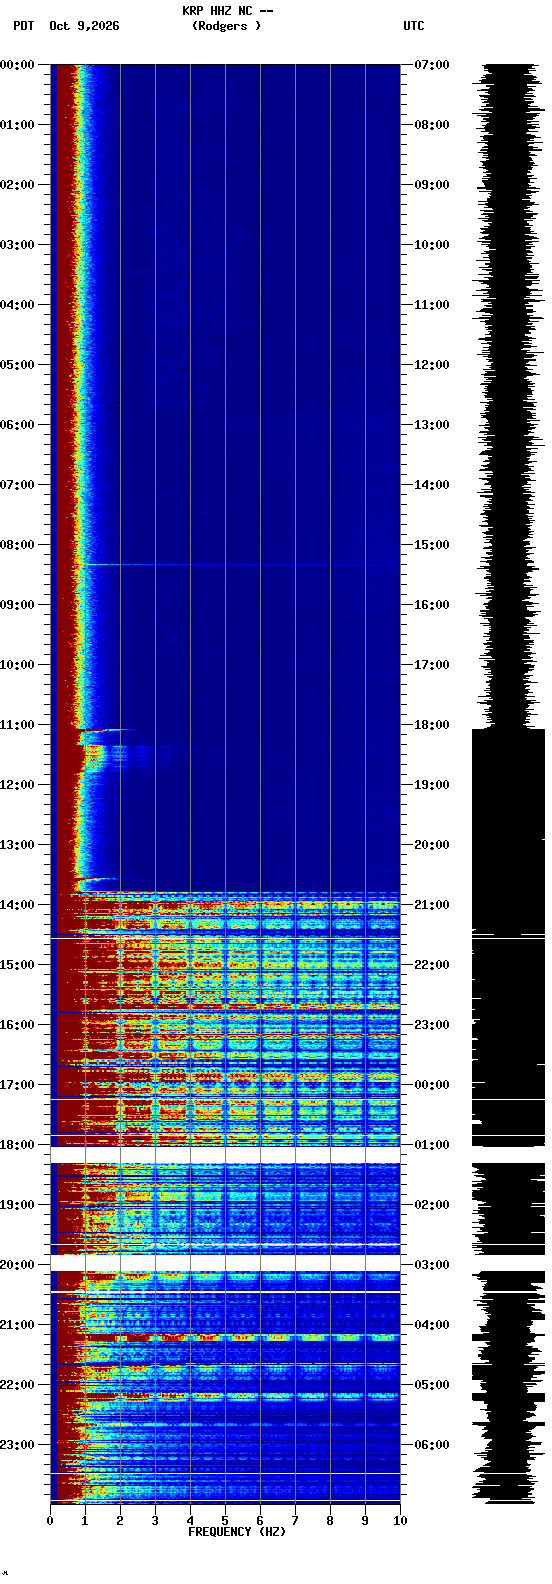Screen dimensions: 552x1584
Task: Click the 04:00 label on the UTC axis
Action: 432,1325
